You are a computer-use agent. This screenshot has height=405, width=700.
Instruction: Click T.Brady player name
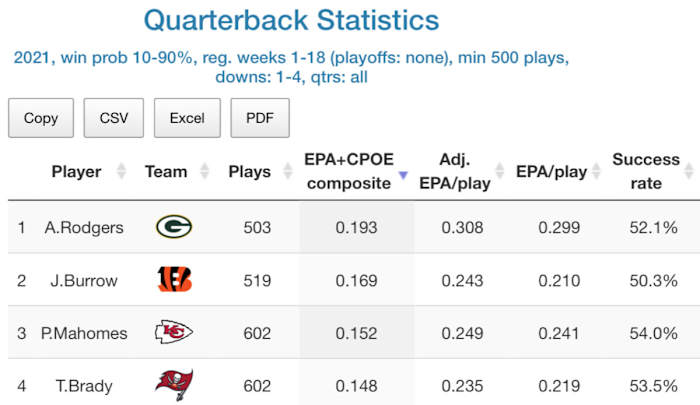click(84, 385)
